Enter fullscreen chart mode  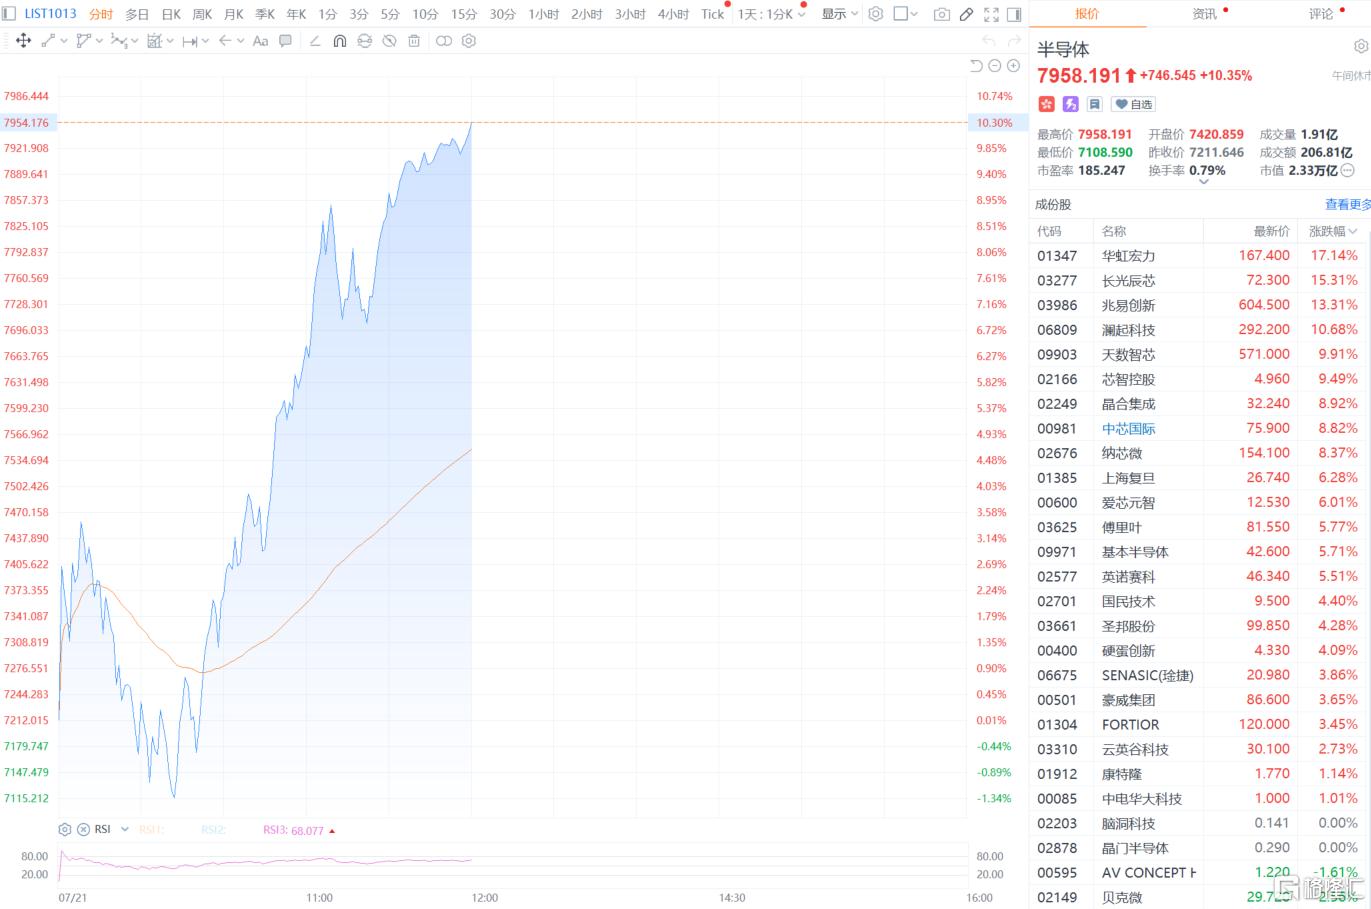(x=991, y=14)
